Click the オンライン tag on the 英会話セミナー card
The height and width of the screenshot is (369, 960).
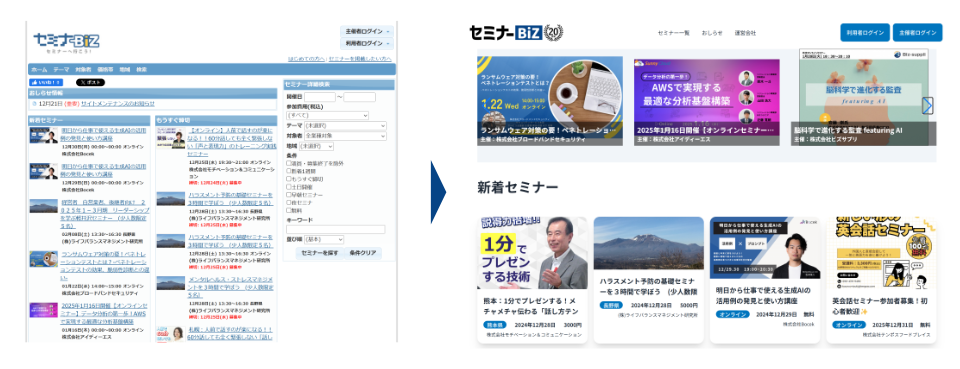click(x=848, y=324)
